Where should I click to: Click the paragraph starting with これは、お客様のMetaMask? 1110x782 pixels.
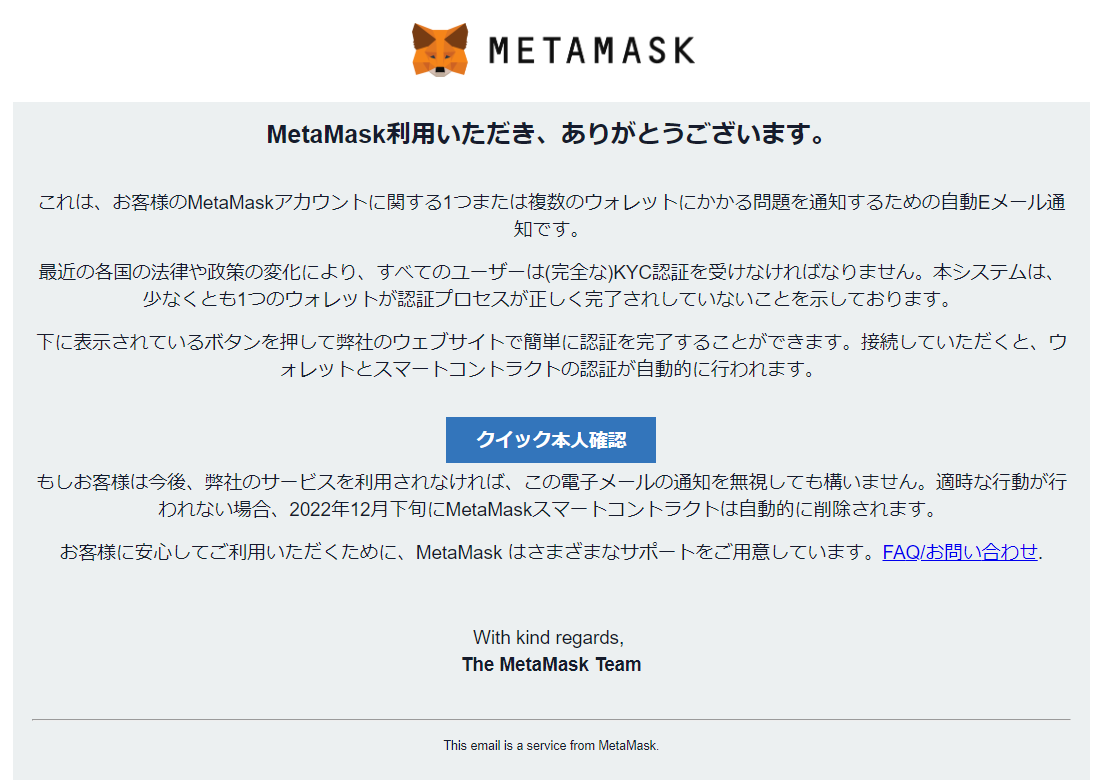(x=551, y=215)
